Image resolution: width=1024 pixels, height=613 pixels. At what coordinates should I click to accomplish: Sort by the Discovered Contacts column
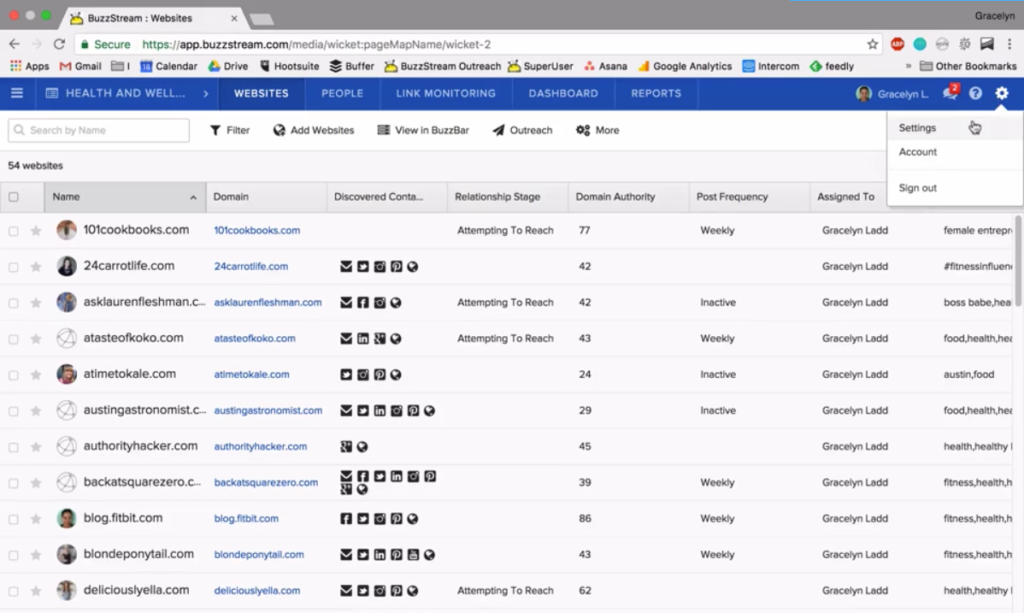click(387, 196)
